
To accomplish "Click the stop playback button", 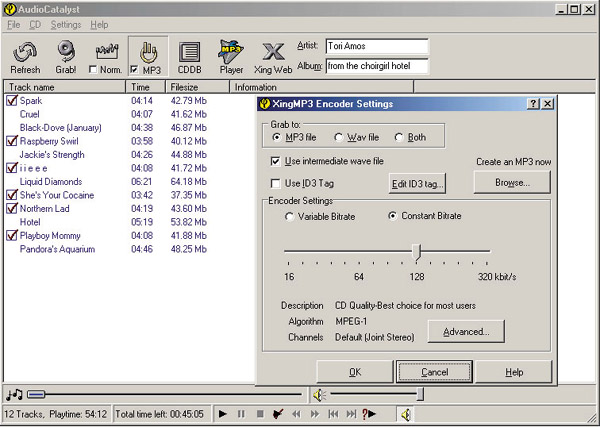I will [x=260, y=414].
